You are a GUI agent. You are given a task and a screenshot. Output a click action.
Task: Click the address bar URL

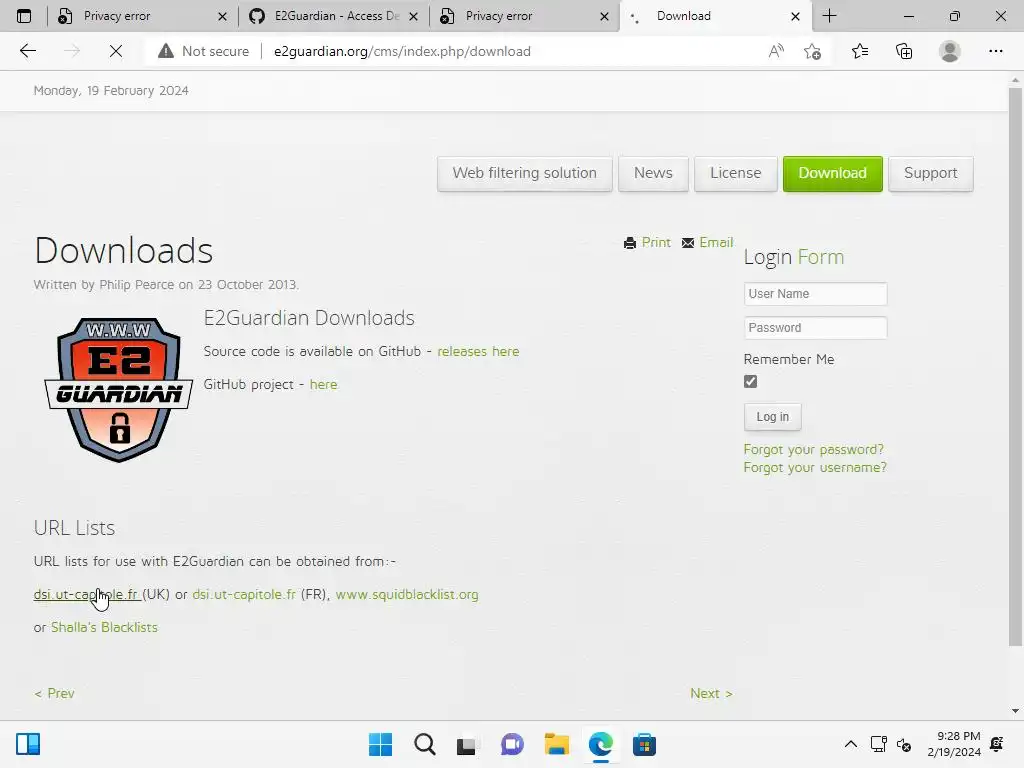tap(402, 51)
